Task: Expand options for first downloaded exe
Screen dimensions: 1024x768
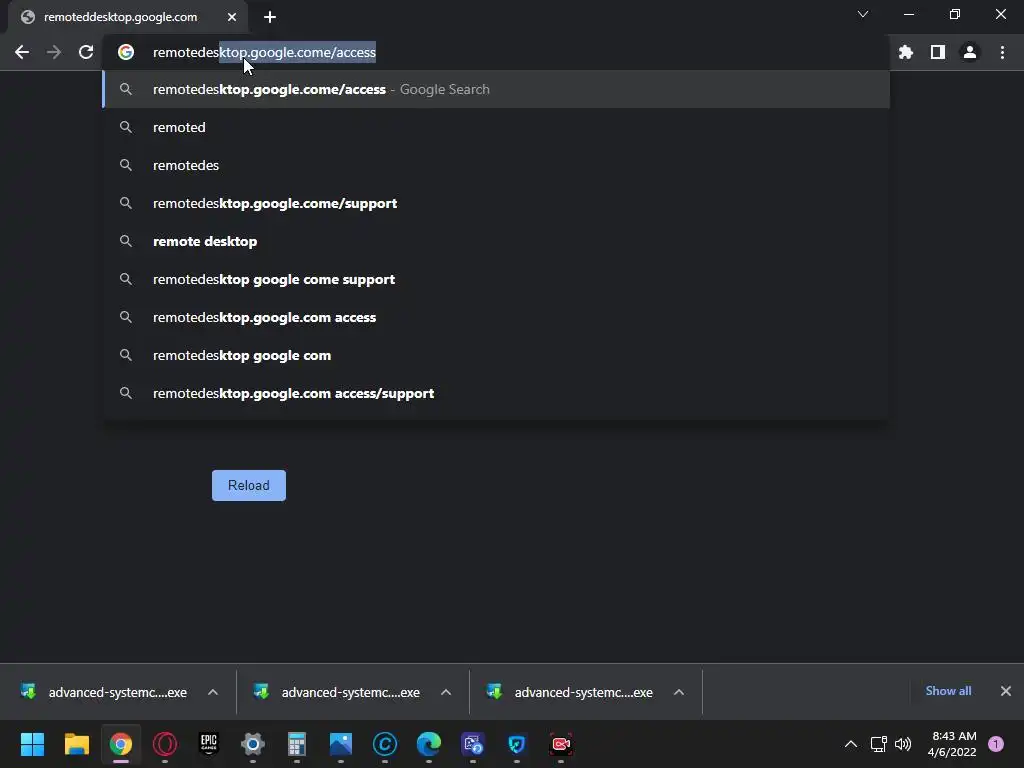Action: pos(213,692)
